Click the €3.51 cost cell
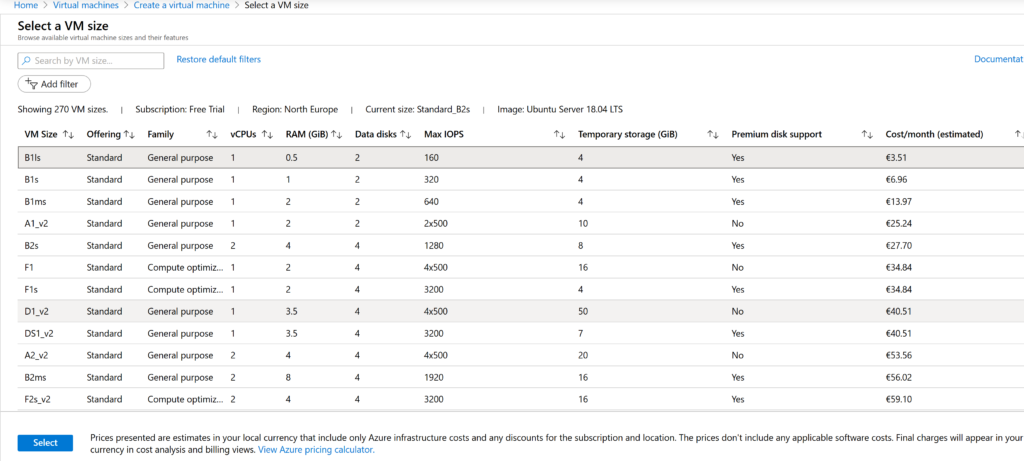This screenshot has height=461, width=1024. click(896, 157)
